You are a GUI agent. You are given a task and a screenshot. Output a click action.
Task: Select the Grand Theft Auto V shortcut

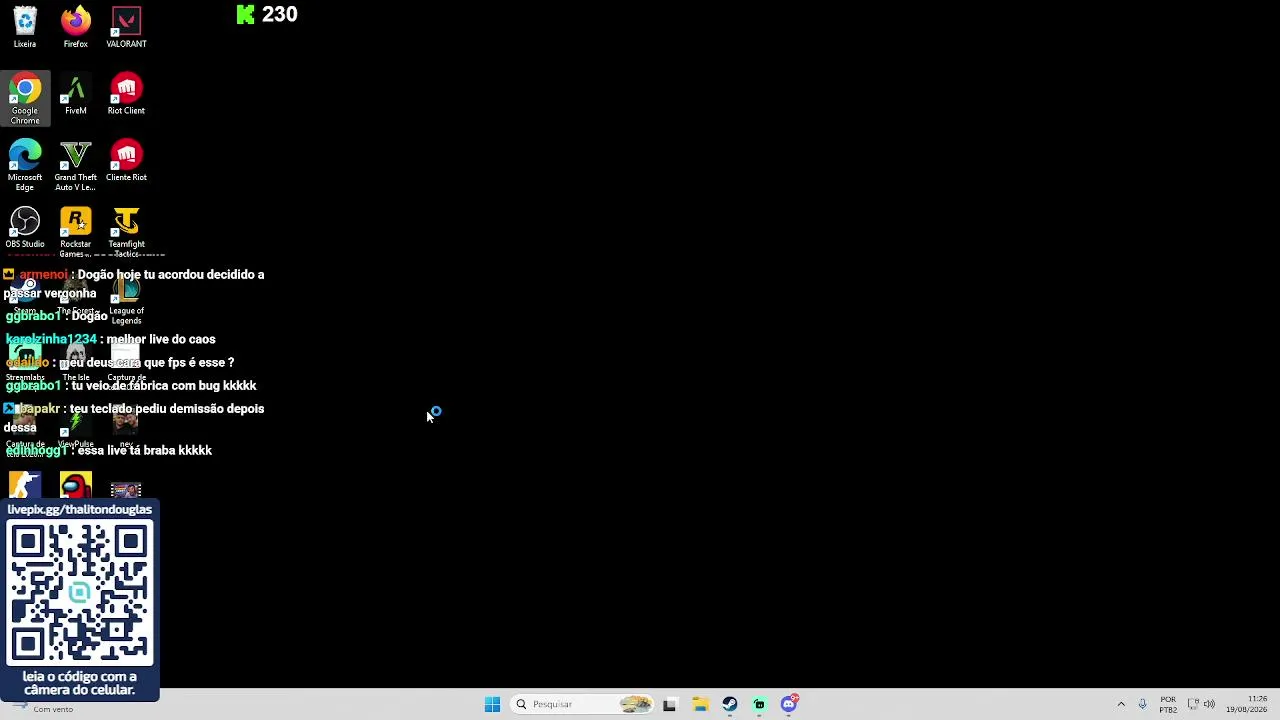[76, 165]
